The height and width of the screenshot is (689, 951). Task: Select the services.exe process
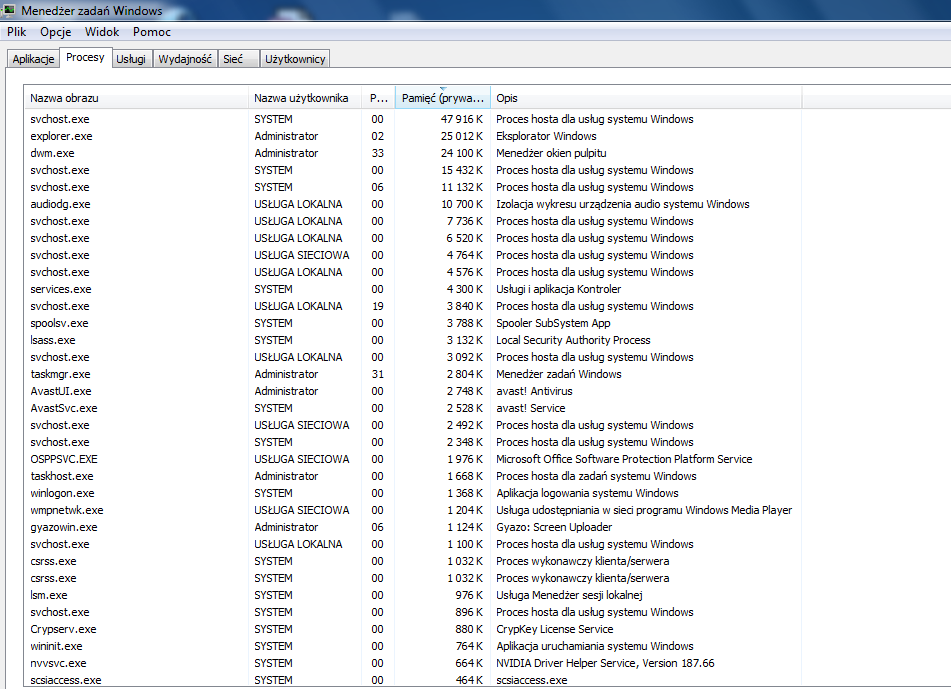pos(412,289)
